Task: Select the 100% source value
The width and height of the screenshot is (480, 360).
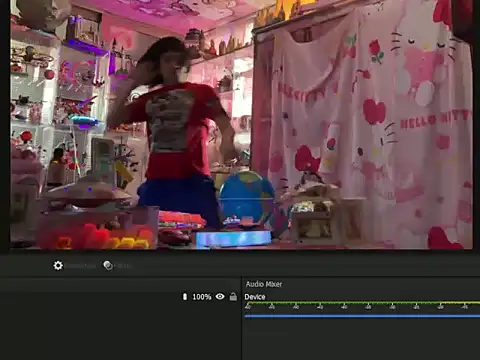Action: pyautogui.click(x=202, y=297)
